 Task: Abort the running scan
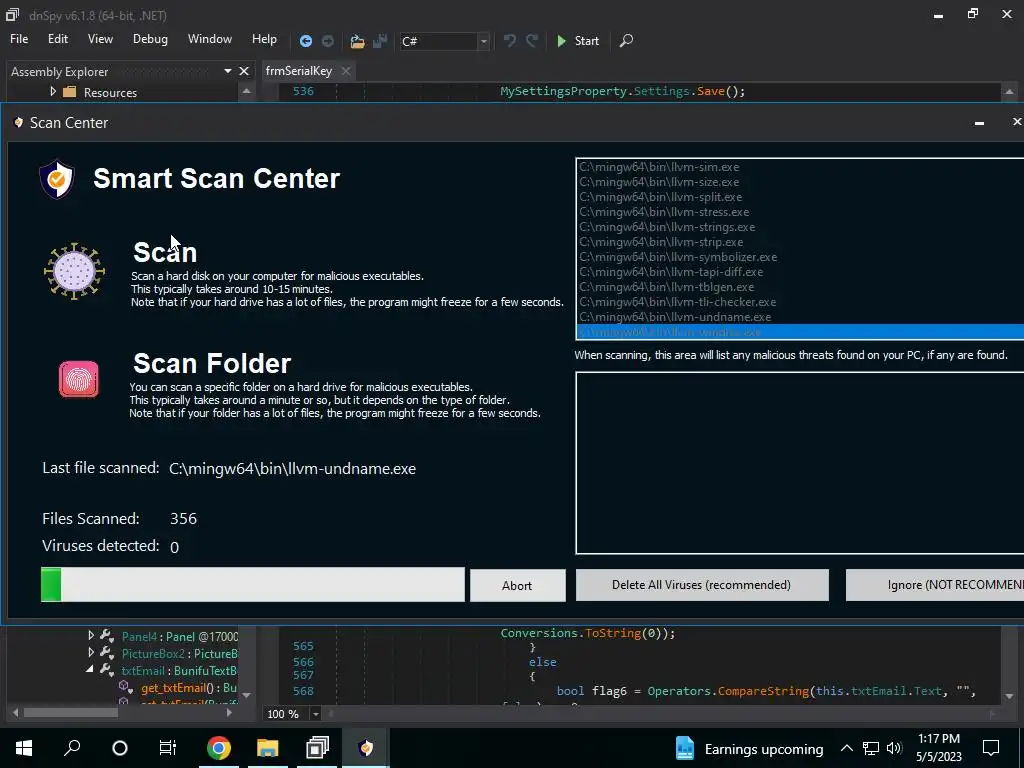(517, 586)
